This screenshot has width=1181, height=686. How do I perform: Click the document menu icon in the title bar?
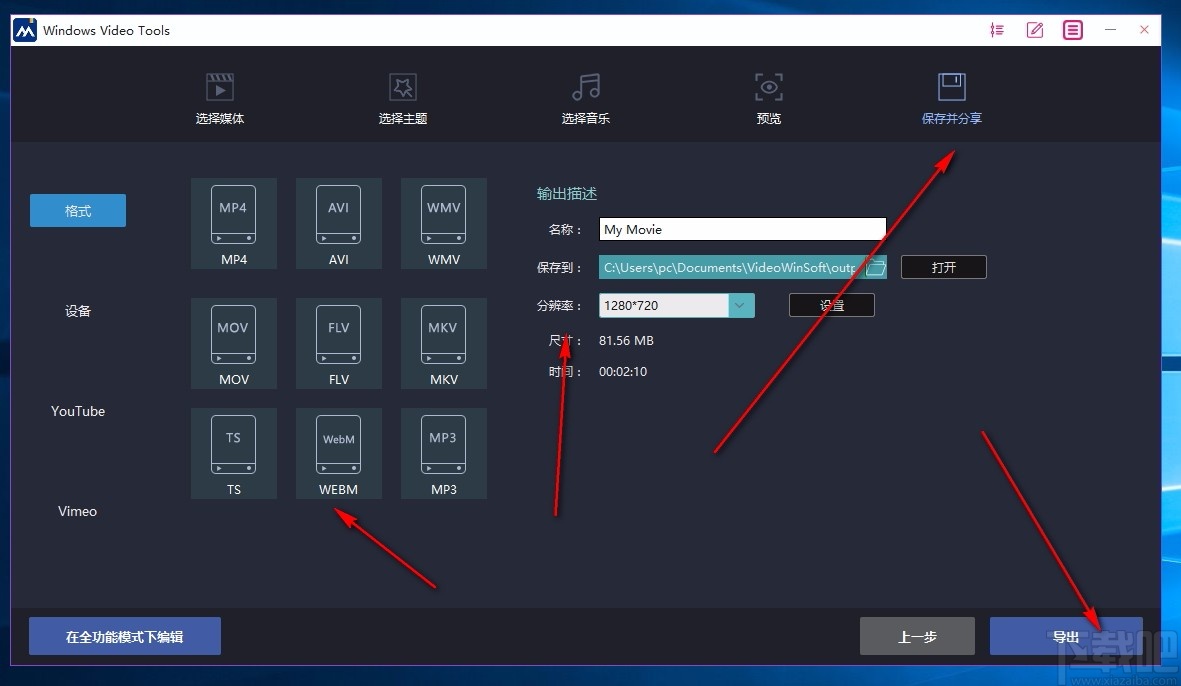[x=1072, y=30]
